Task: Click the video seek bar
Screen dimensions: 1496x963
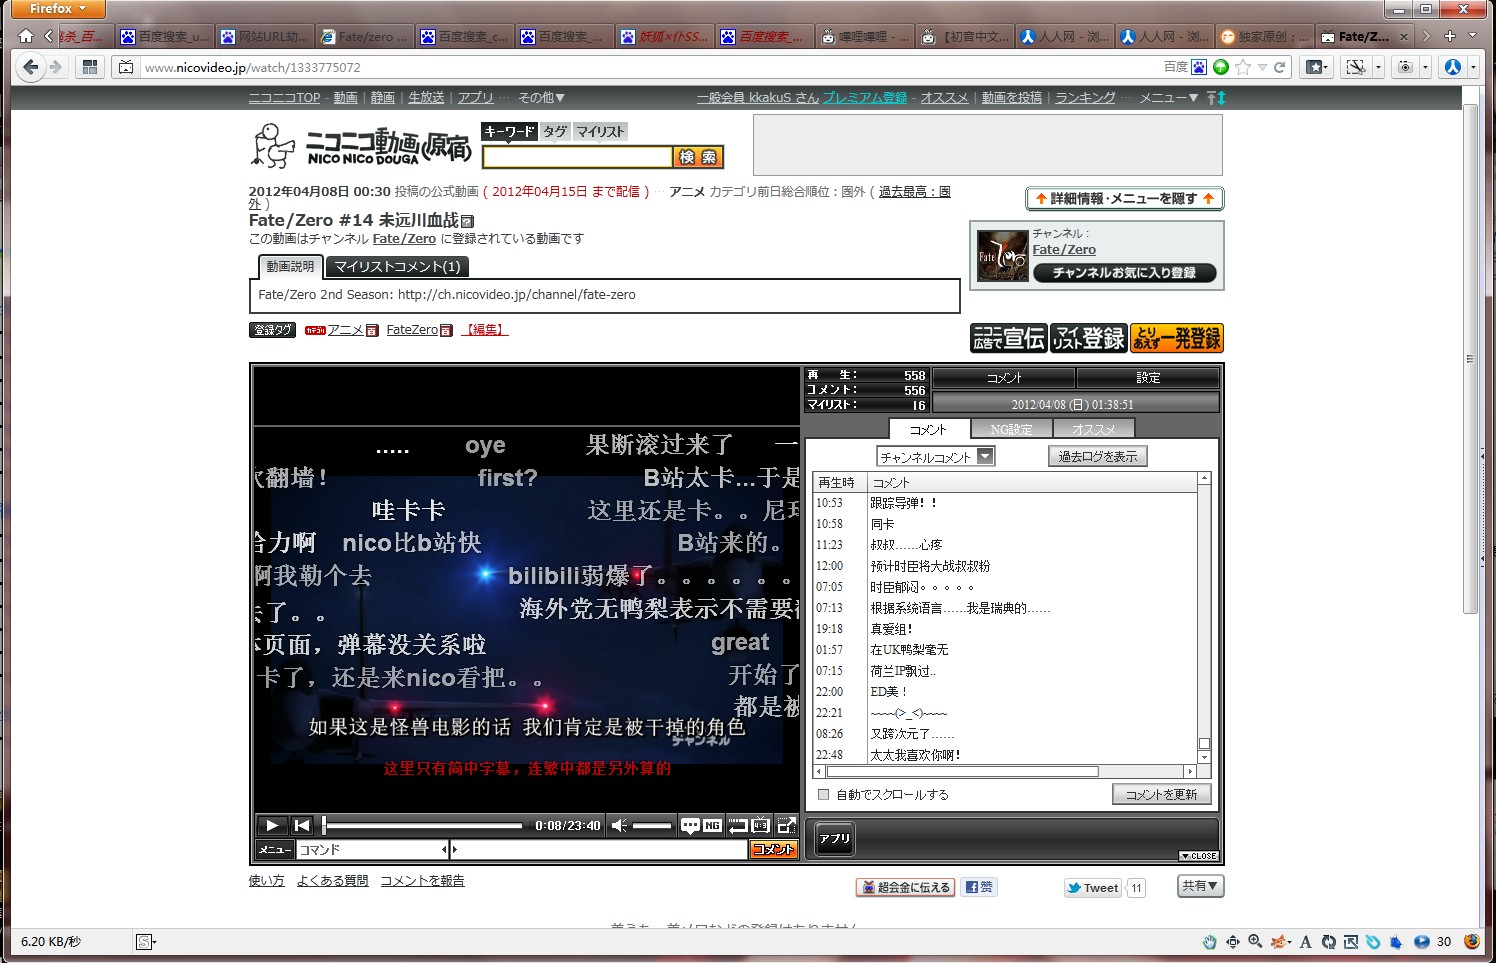Action: pos(422,826)
